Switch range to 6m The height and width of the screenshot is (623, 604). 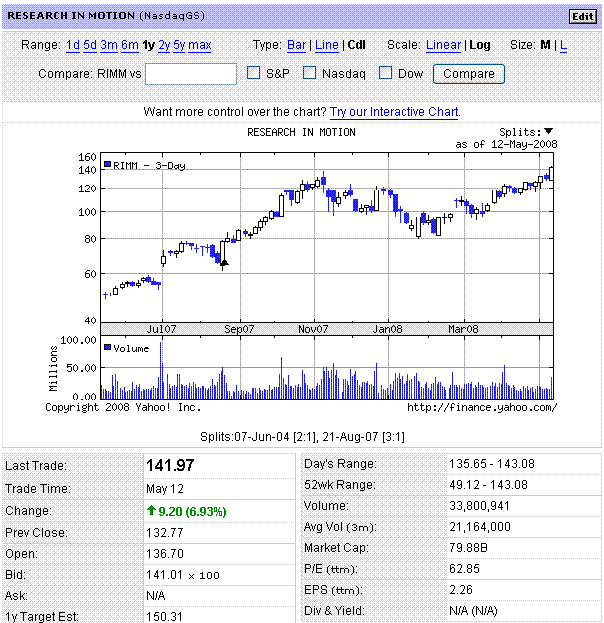tap(130, 45)
